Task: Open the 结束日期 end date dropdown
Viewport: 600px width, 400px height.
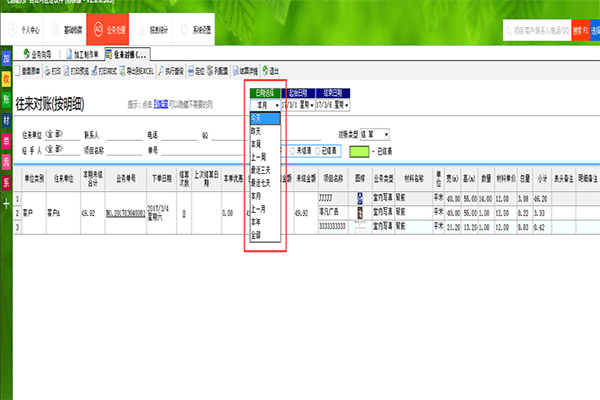Action: click(x=349, y=103)
